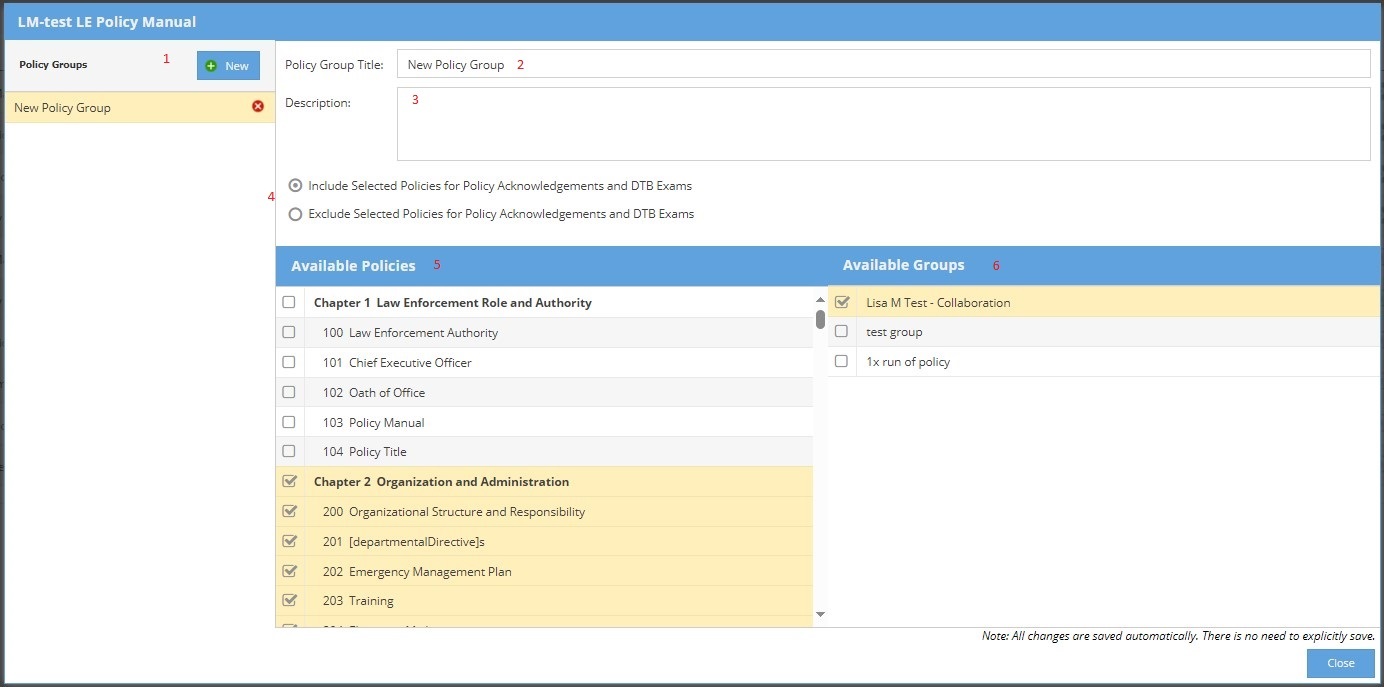1384x687 pixels.
Task: Click Lisa M Test - Collaboration group text
Action: 938,302
